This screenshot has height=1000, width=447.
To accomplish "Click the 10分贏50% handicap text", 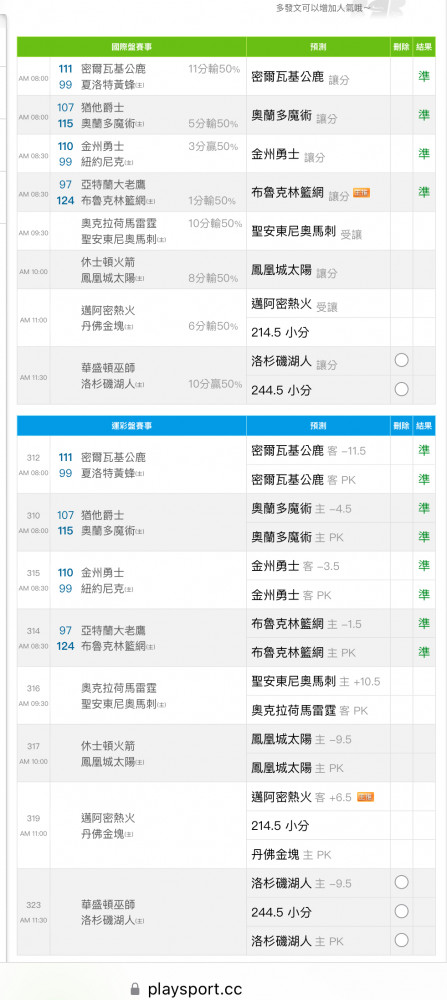I will 216,383.
